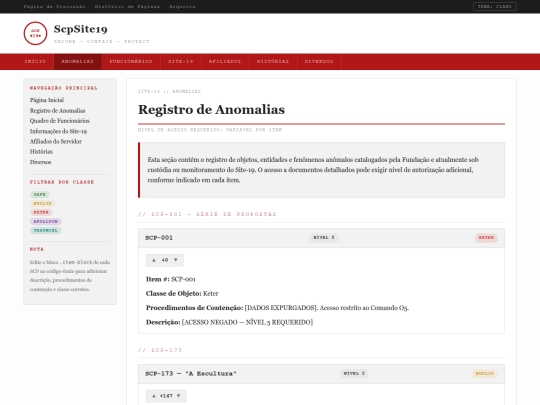The height and width of the screenshot is (405, 540).
Task: Click the SCP-001 vote count 40
Action: click(165, 260)
